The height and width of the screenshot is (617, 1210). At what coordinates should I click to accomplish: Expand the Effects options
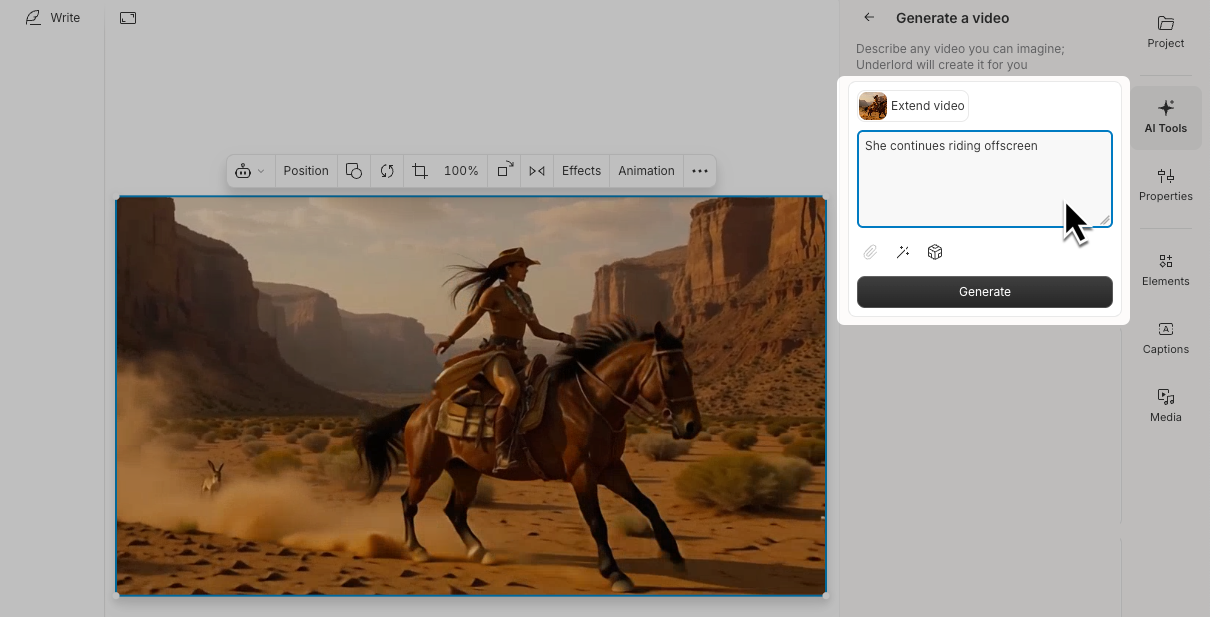(x=581, y=171)
